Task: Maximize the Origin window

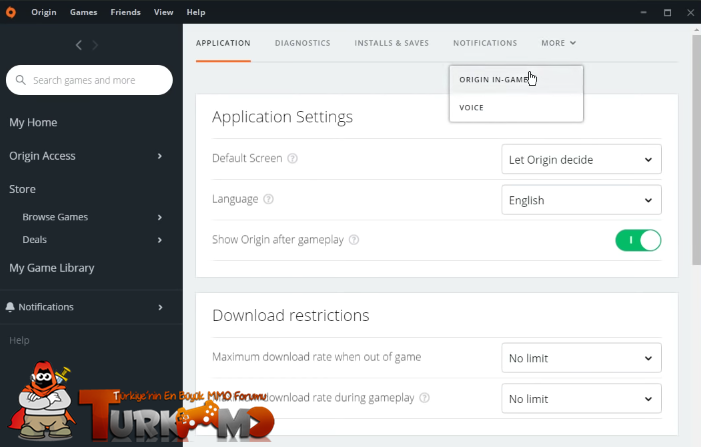Action: click(x=667, y=12)
